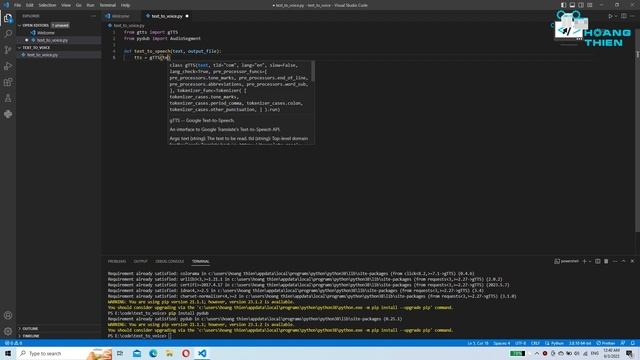Click the Prettier status bar item

pyautogui.click(x=606, y=343)
